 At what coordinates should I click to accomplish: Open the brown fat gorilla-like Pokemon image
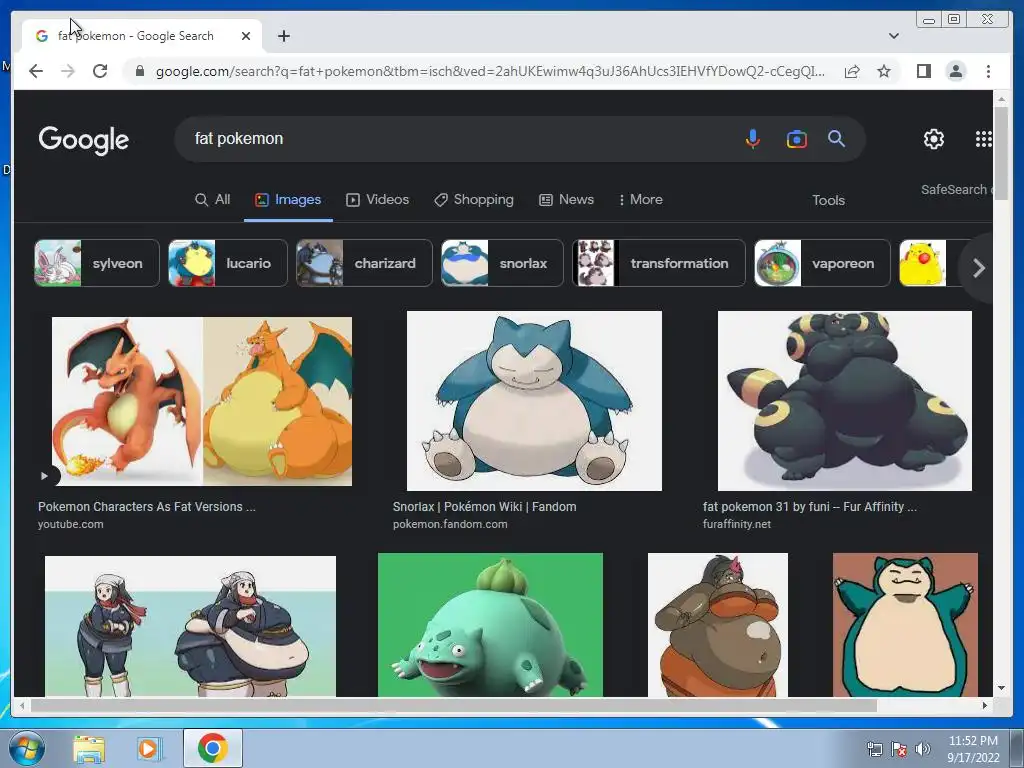(718, 625)
